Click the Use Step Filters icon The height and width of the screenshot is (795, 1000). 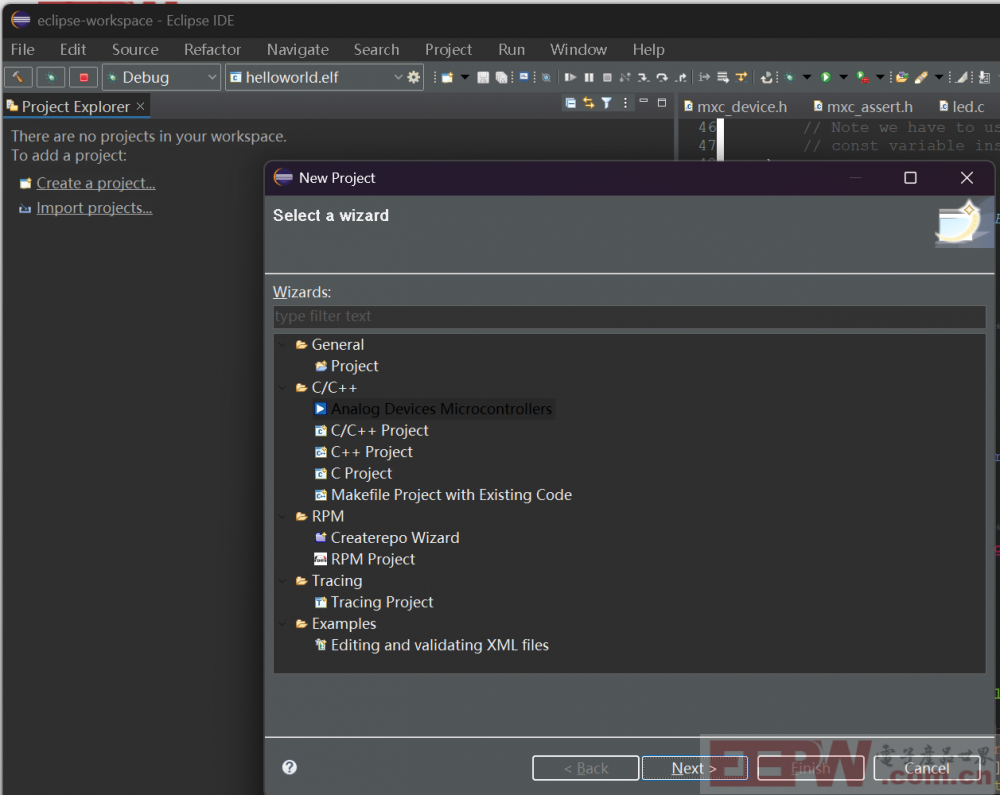[741, 77]
